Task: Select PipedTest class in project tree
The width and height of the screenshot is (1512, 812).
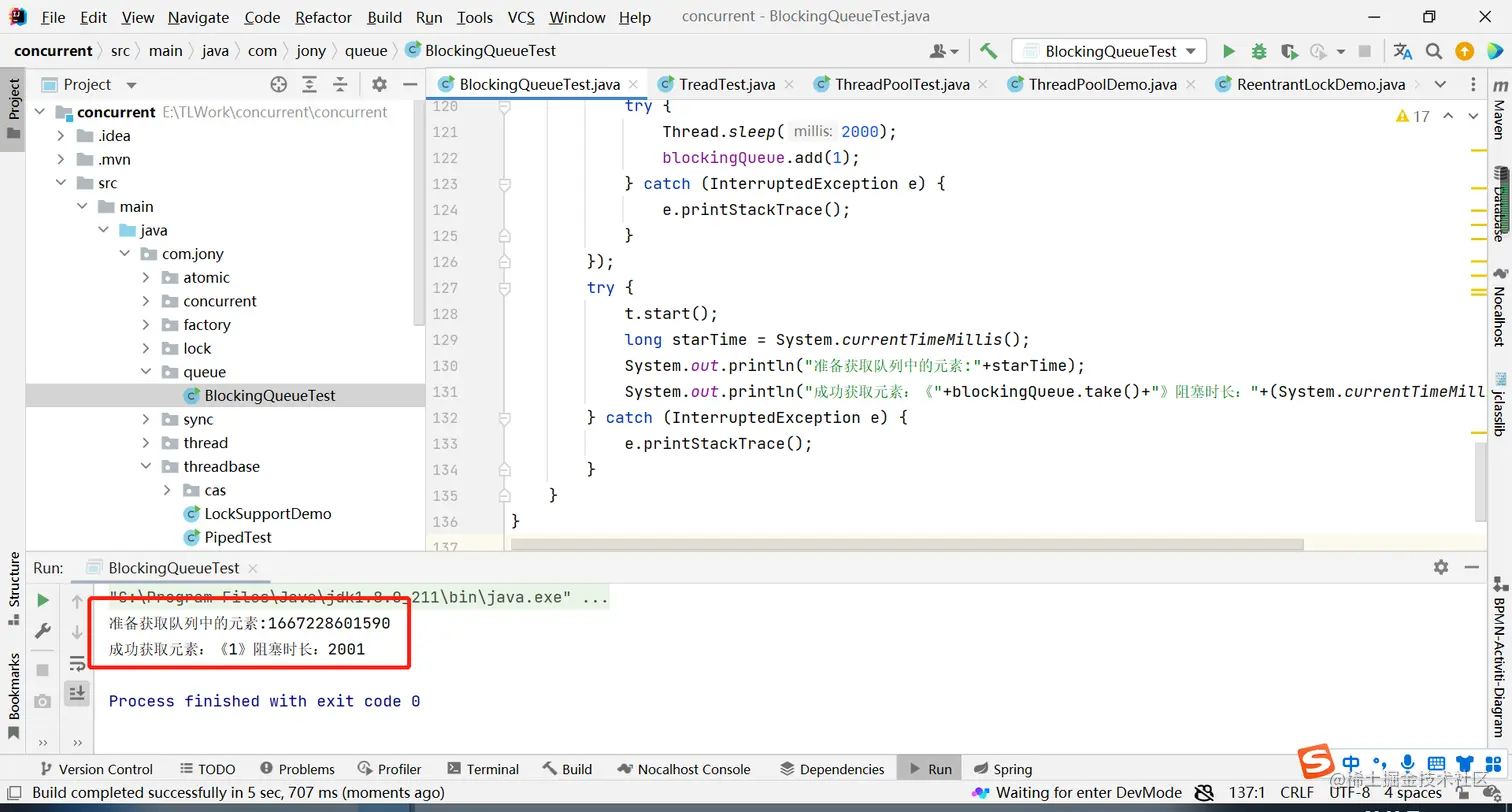Action: click(x=238, y=537)
